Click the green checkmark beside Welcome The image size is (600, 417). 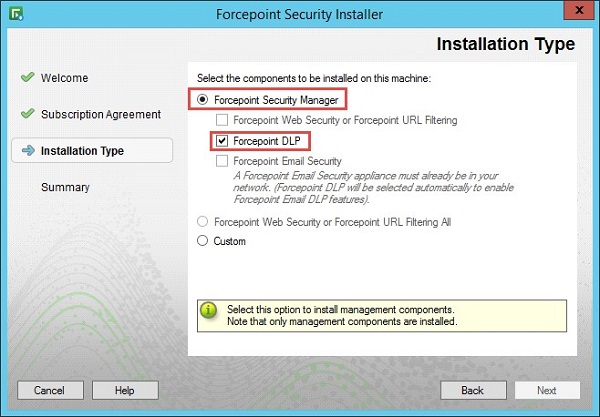tap(27, 78)
